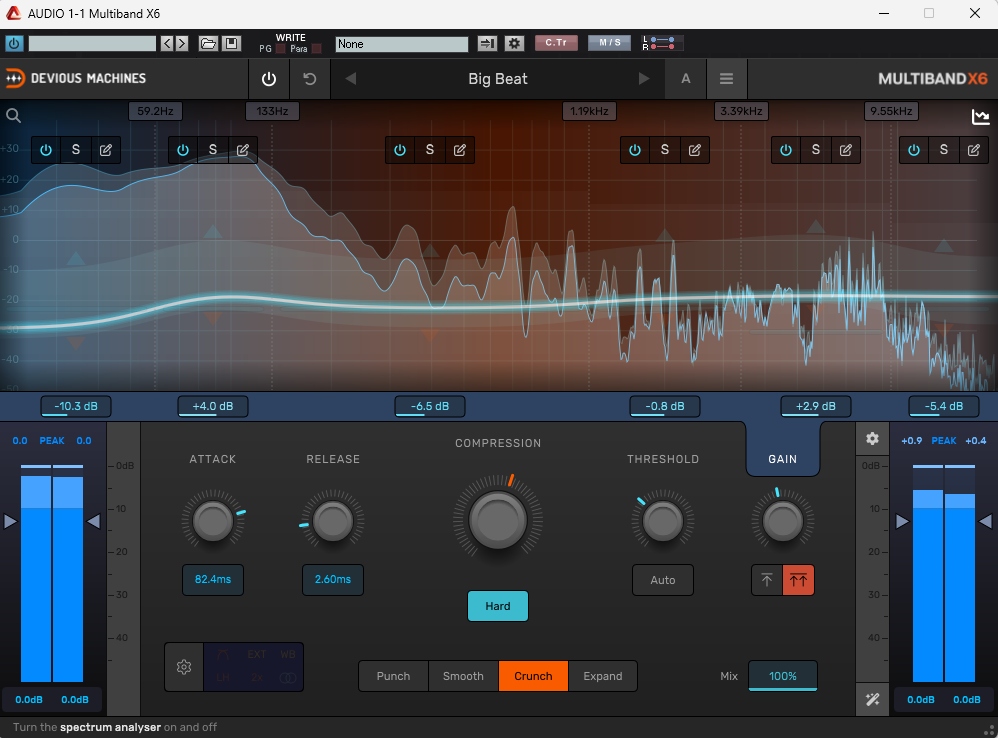998x738 pixels.
Task: Select the Crunch mode tab
Action: click(x=533, y=676)
